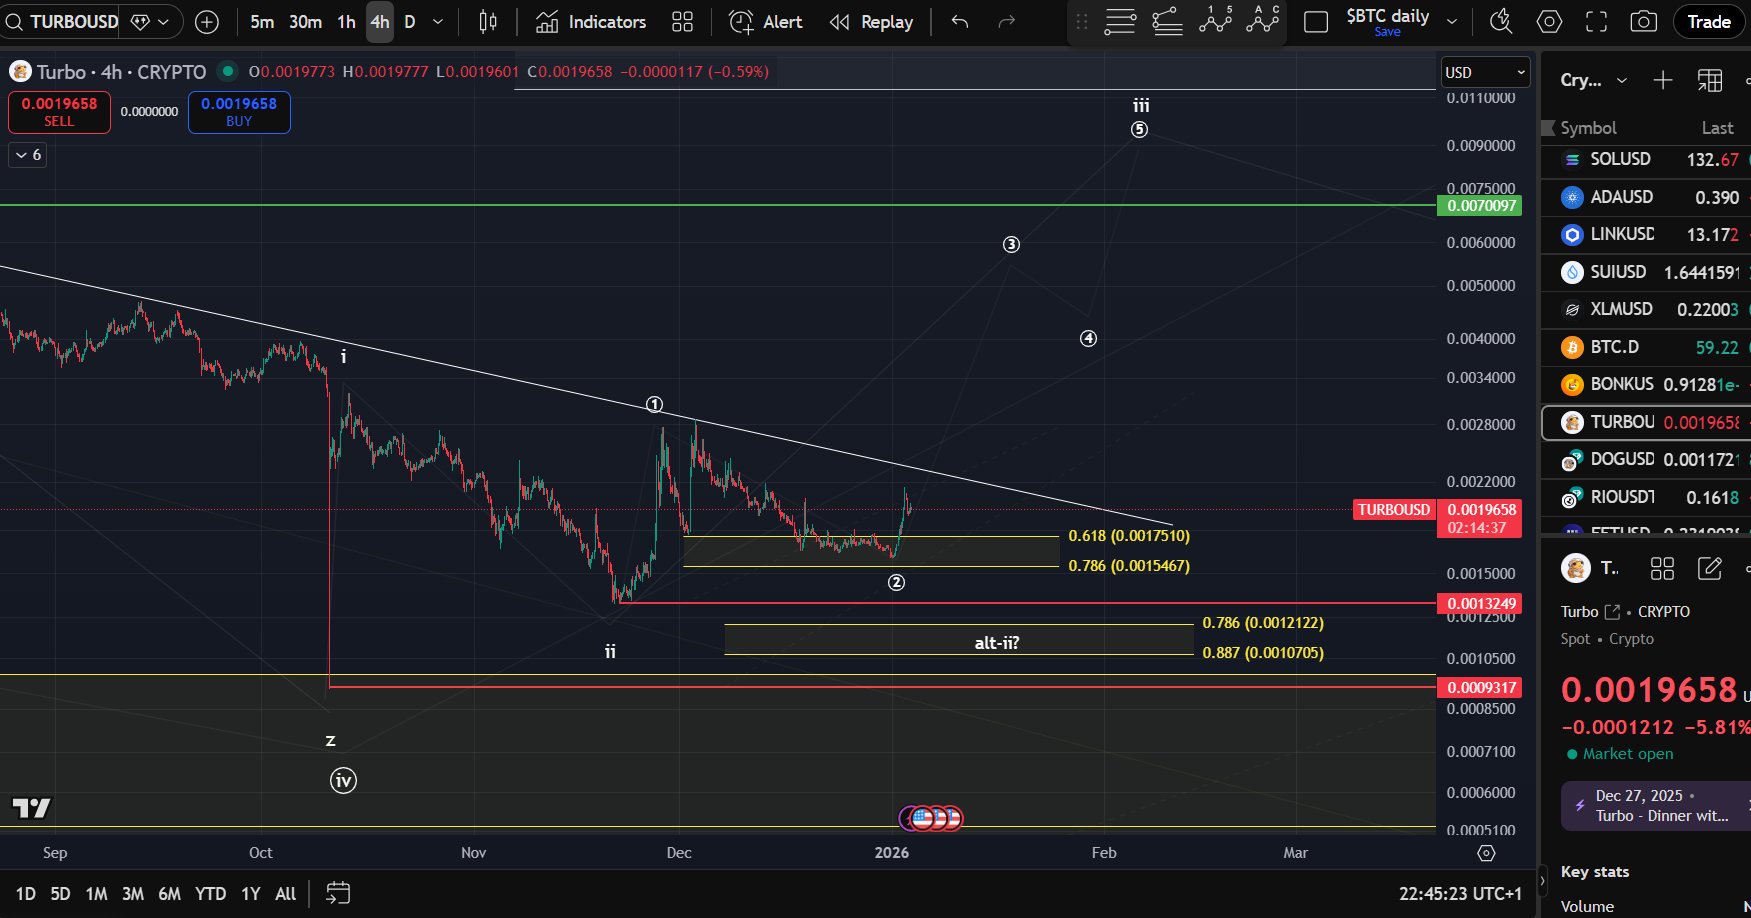Viewport: 1751px width, 918px height.
Task: Select BTC.D in the watchlist
Action: click(1646, 347)
